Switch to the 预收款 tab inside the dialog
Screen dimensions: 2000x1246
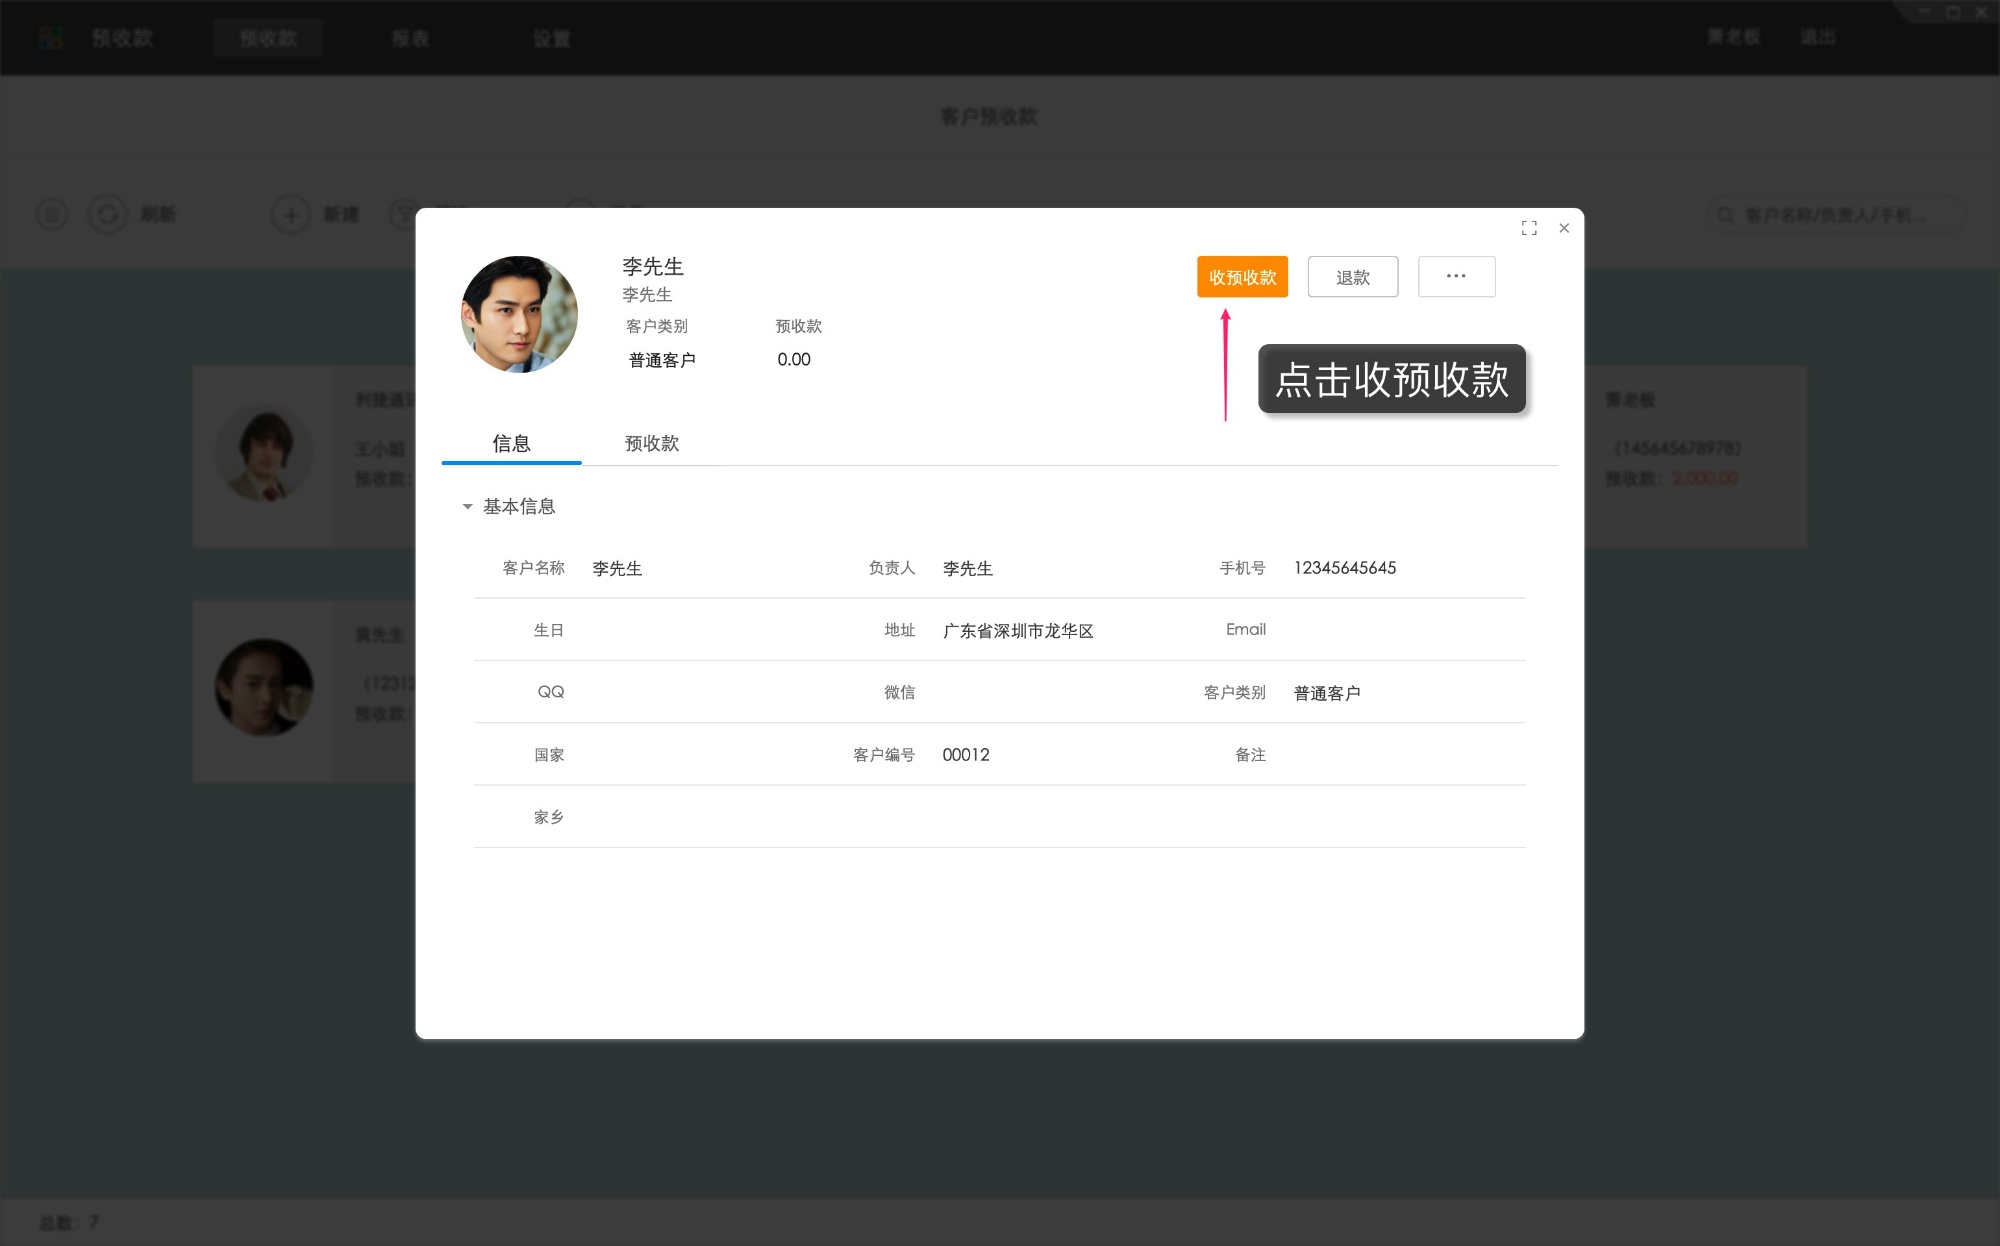click(x=651, y=444)
